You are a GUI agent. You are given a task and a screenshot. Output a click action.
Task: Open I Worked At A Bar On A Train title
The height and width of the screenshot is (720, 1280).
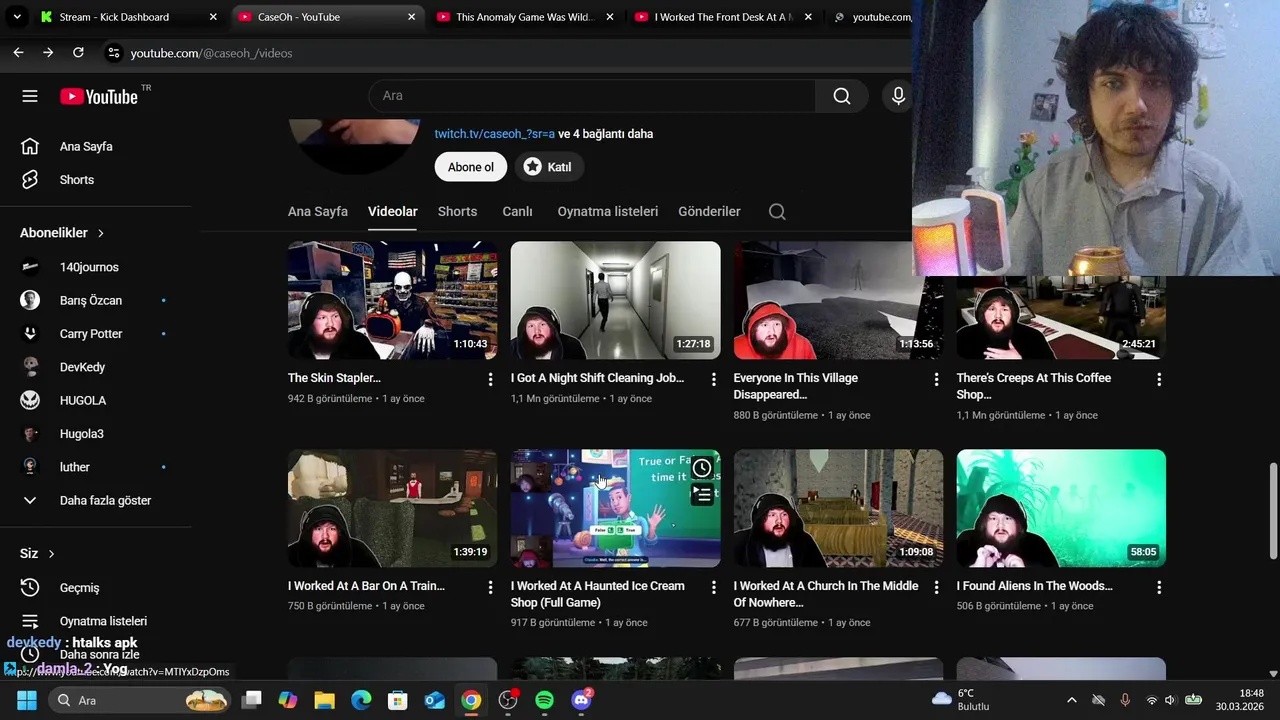pos(366,586)
